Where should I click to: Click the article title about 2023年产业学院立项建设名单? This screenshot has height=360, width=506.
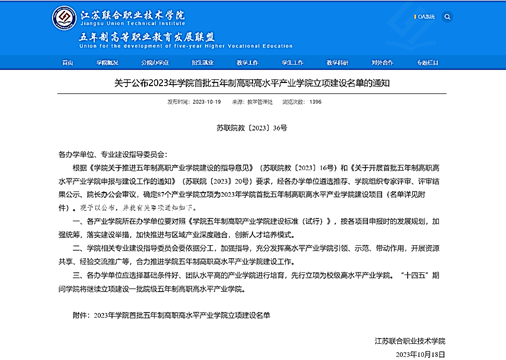click(x=252, y=83)
